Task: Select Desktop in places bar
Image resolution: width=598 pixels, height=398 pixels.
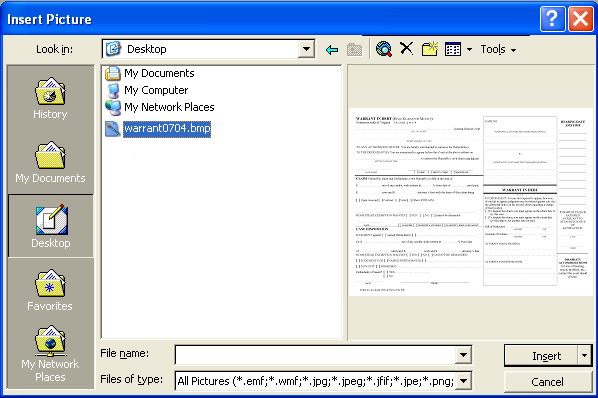Action: pyautogui.click(x=51, y=226)
